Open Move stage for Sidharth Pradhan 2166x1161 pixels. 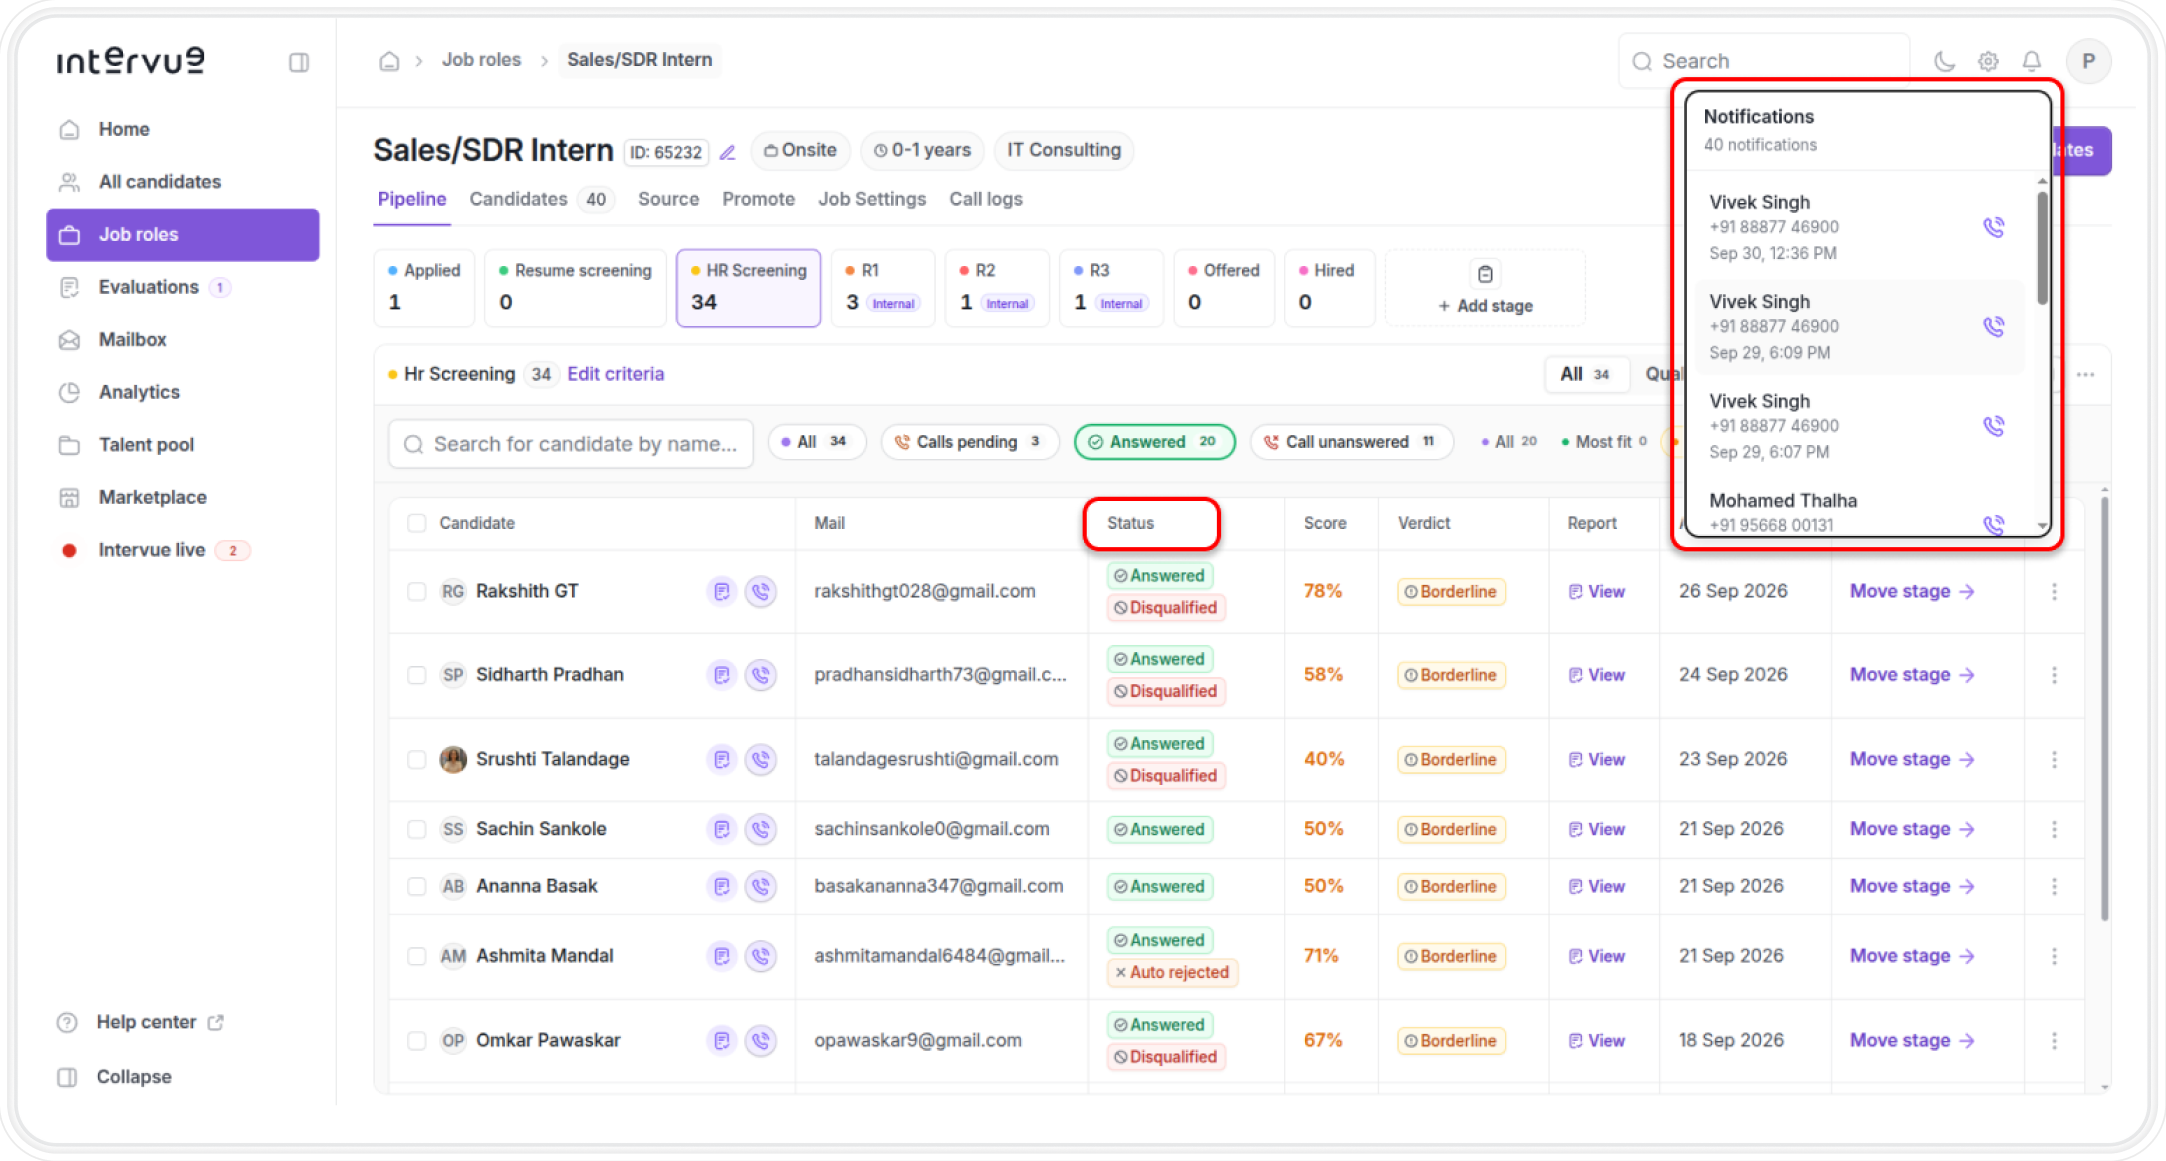(x=1911, y=675)
